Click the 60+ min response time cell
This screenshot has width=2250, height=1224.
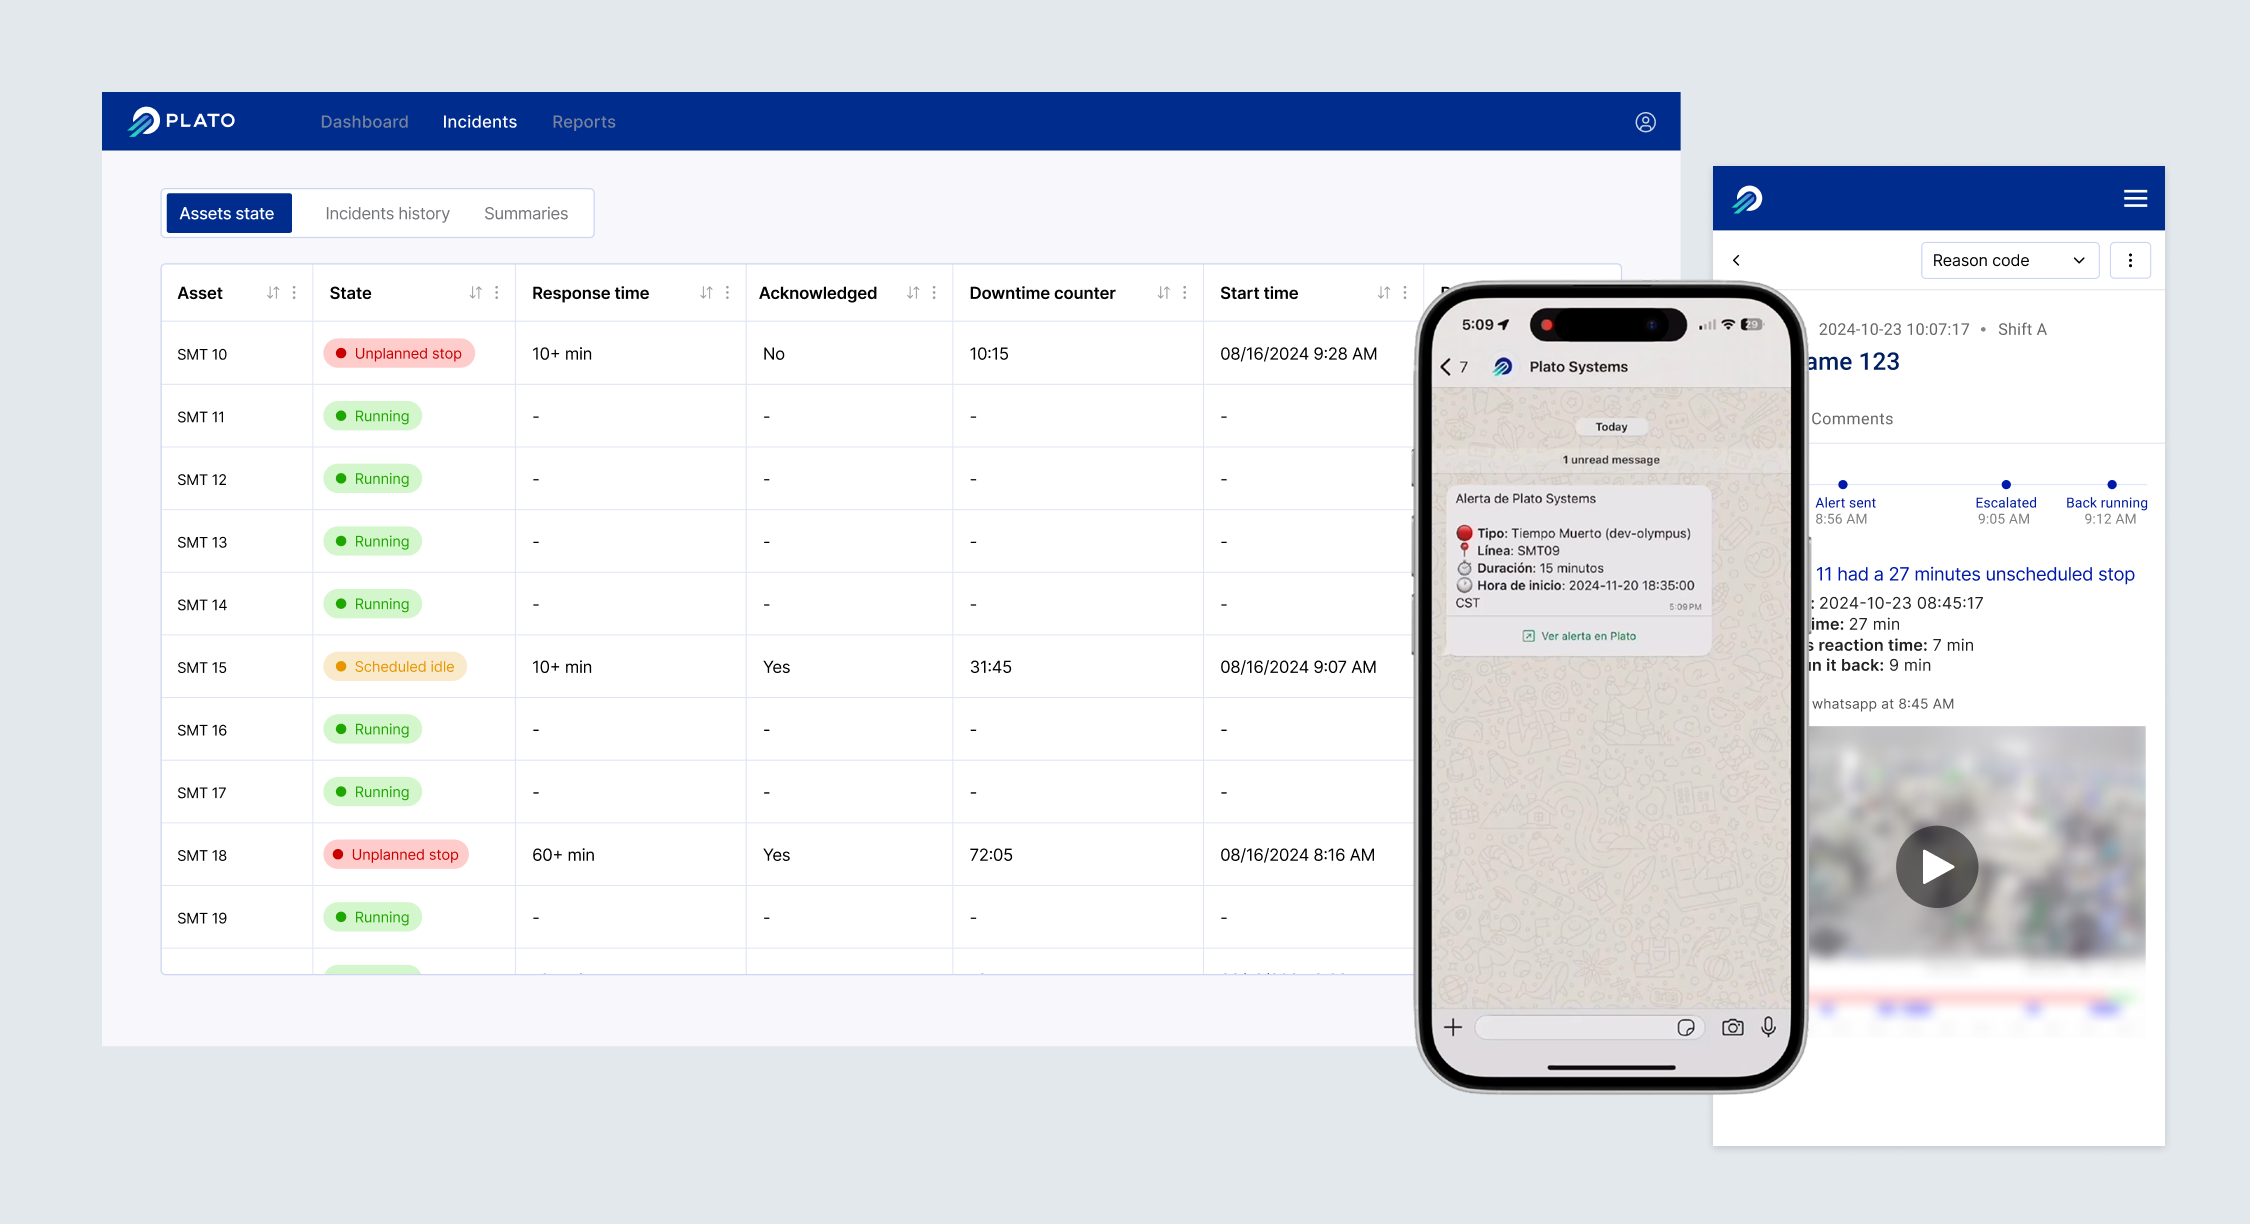point(563,855)
